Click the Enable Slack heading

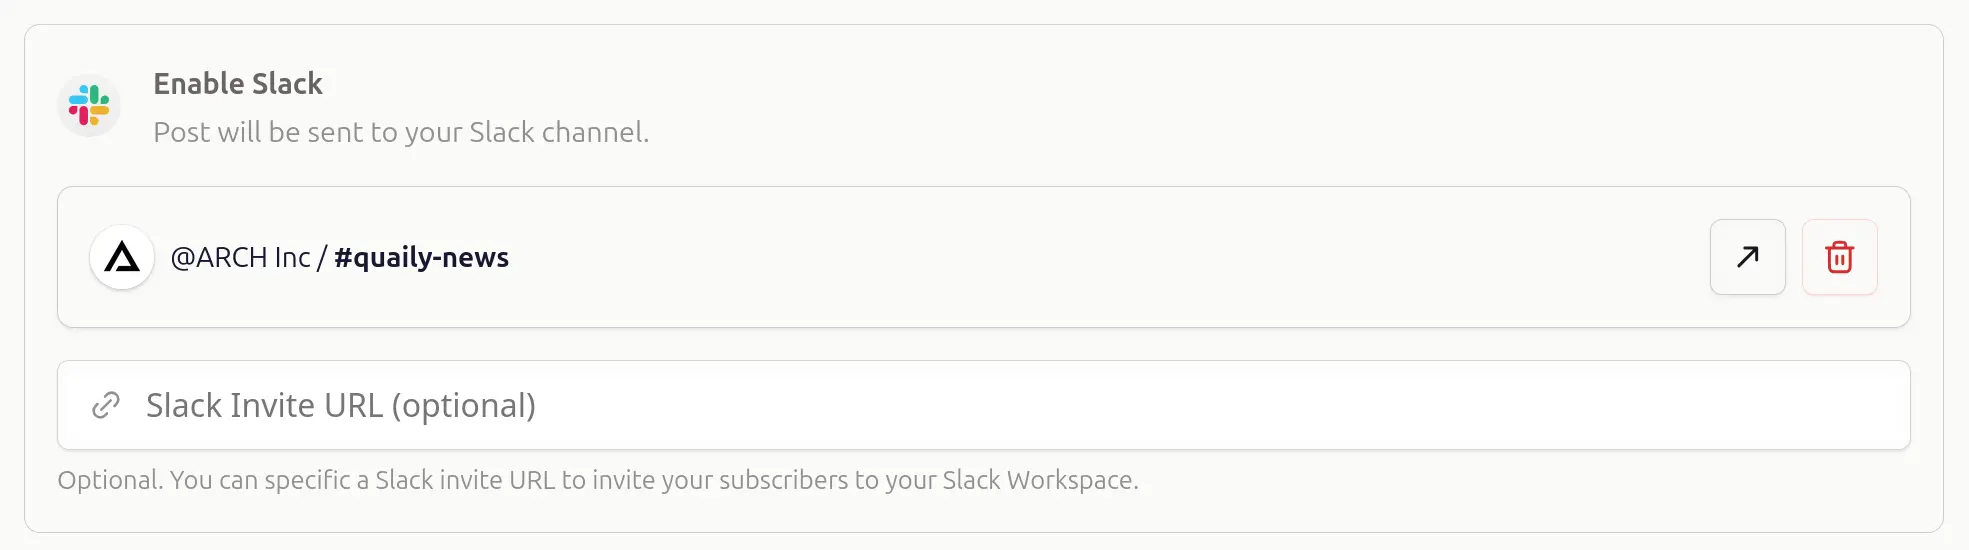[238, 83]
